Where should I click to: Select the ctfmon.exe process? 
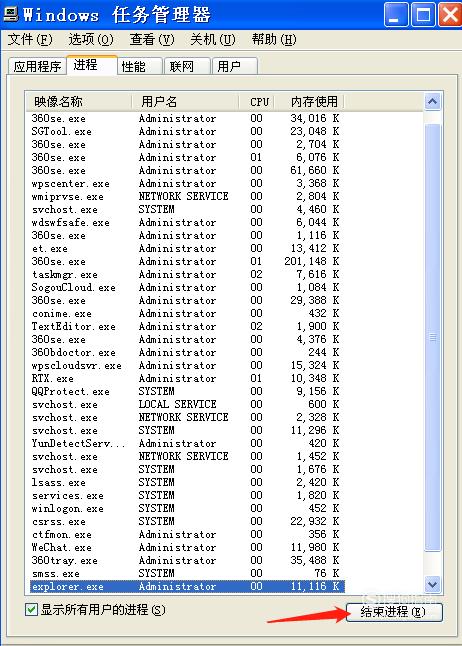point(187,534)
